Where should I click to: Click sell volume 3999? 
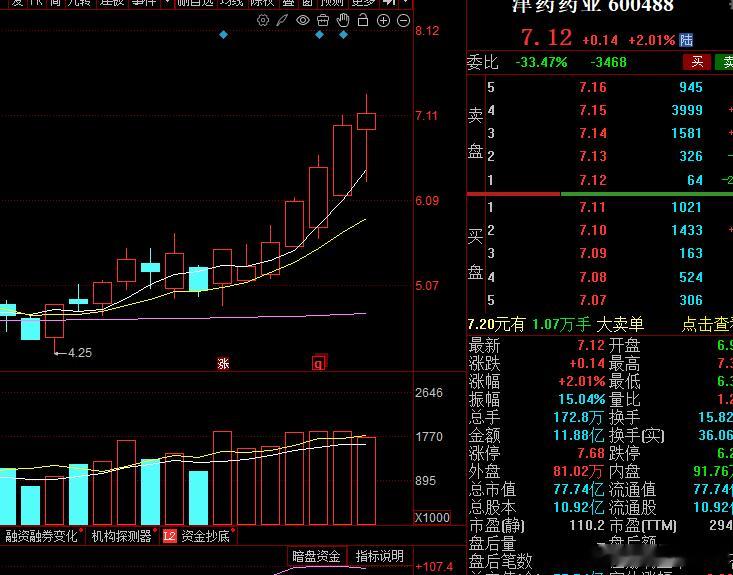pyautogui.click(x=687, y=110)
